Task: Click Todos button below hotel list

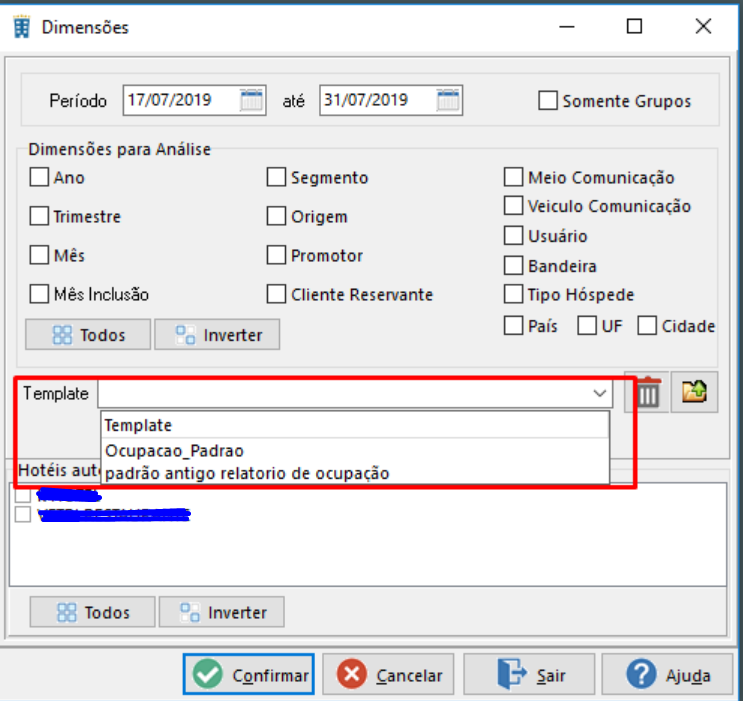Action: tap(92, 612)
